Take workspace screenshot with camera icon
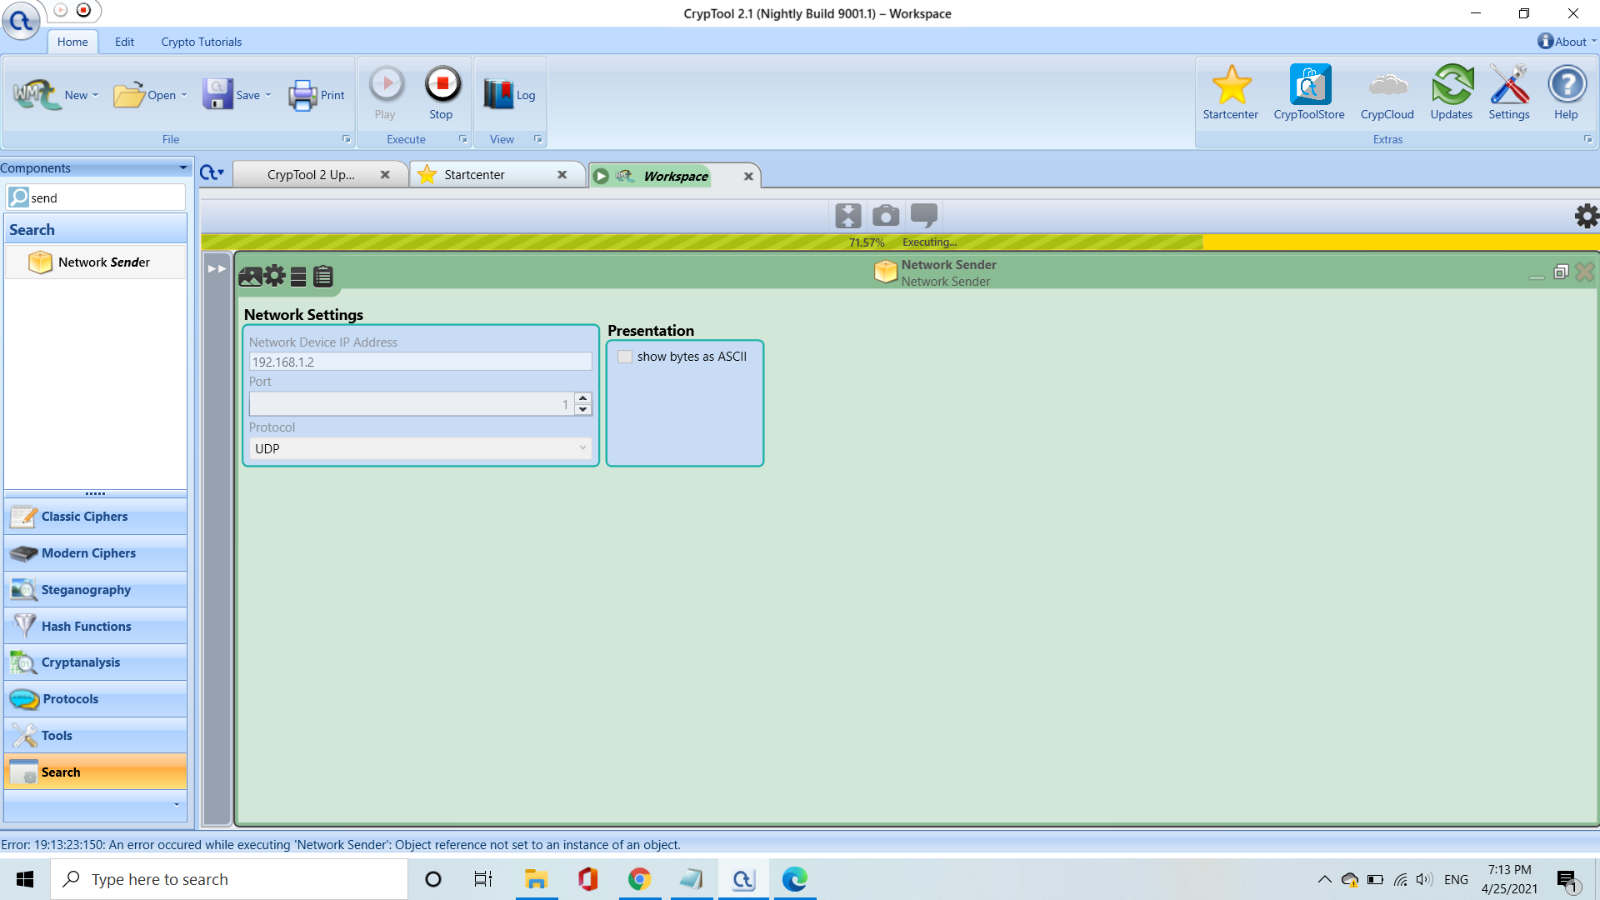This screenshot has height=900, width=1600. pos(886,215)
